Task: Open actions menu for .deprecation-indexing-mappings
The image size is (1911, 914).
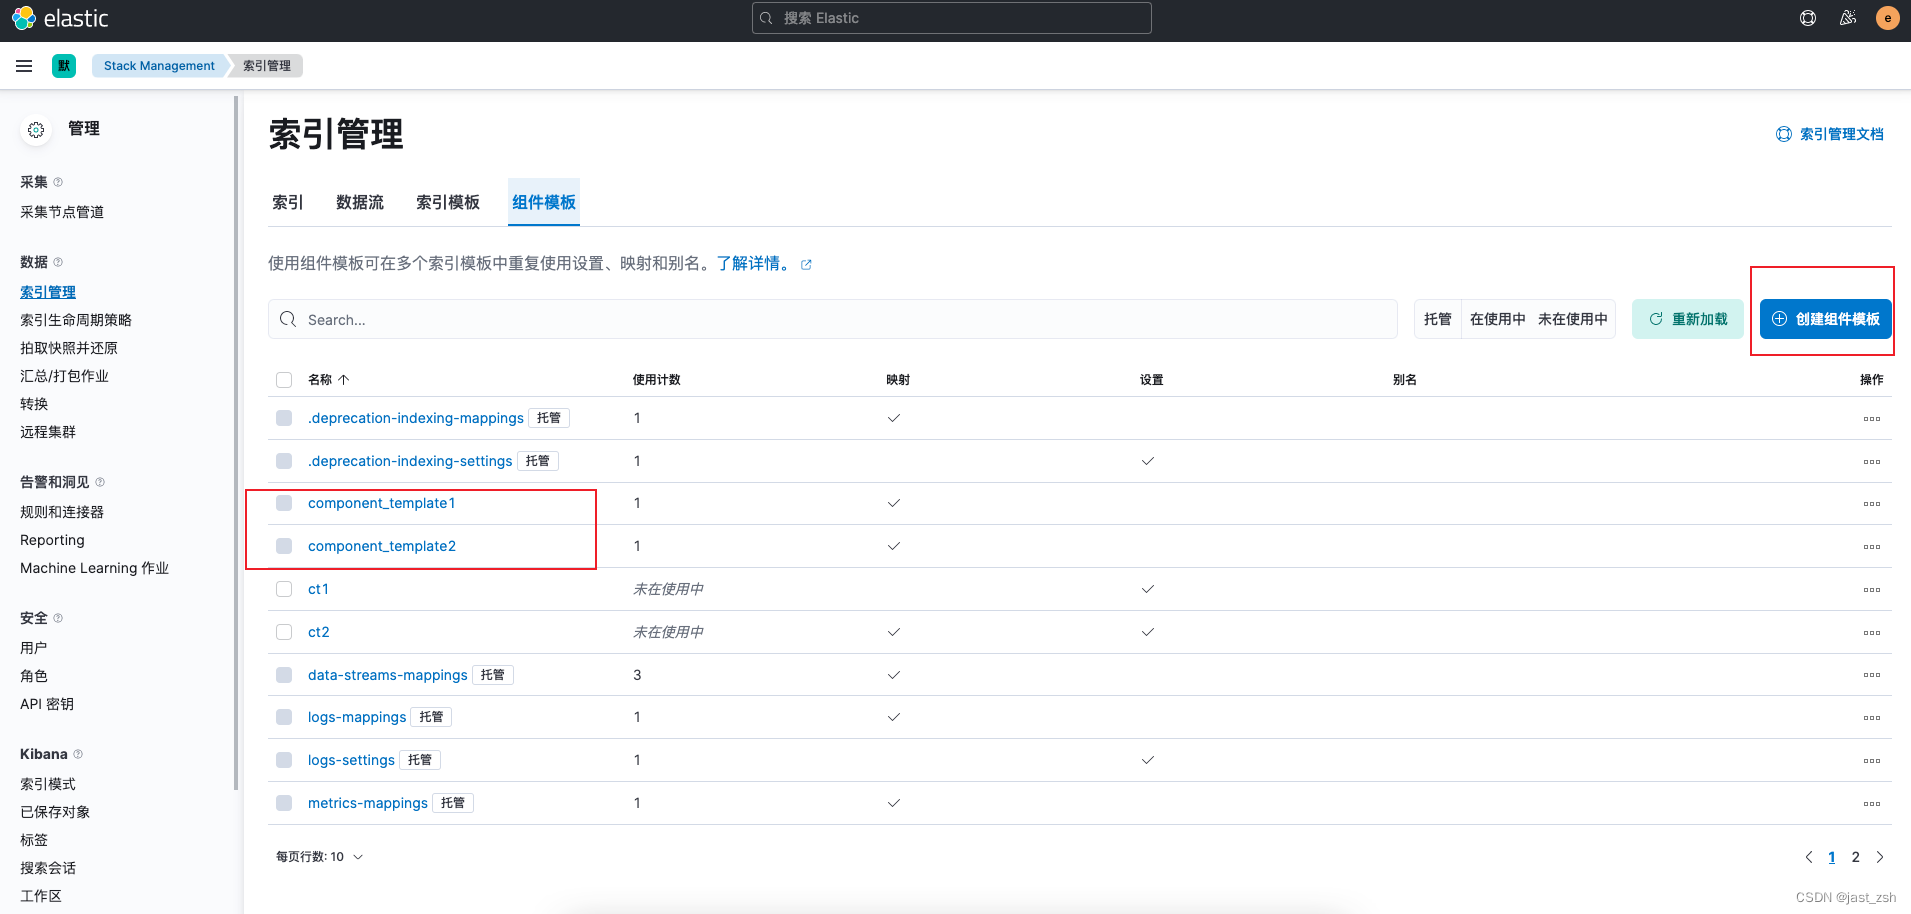Action: point(1872,419)
